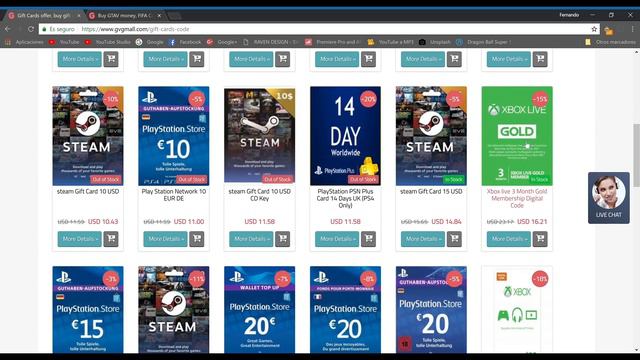Viewport: 640px width, 360px height.
Task: Add Xbox live 3 Month Gold to cart
Action: tap(540, 239)
